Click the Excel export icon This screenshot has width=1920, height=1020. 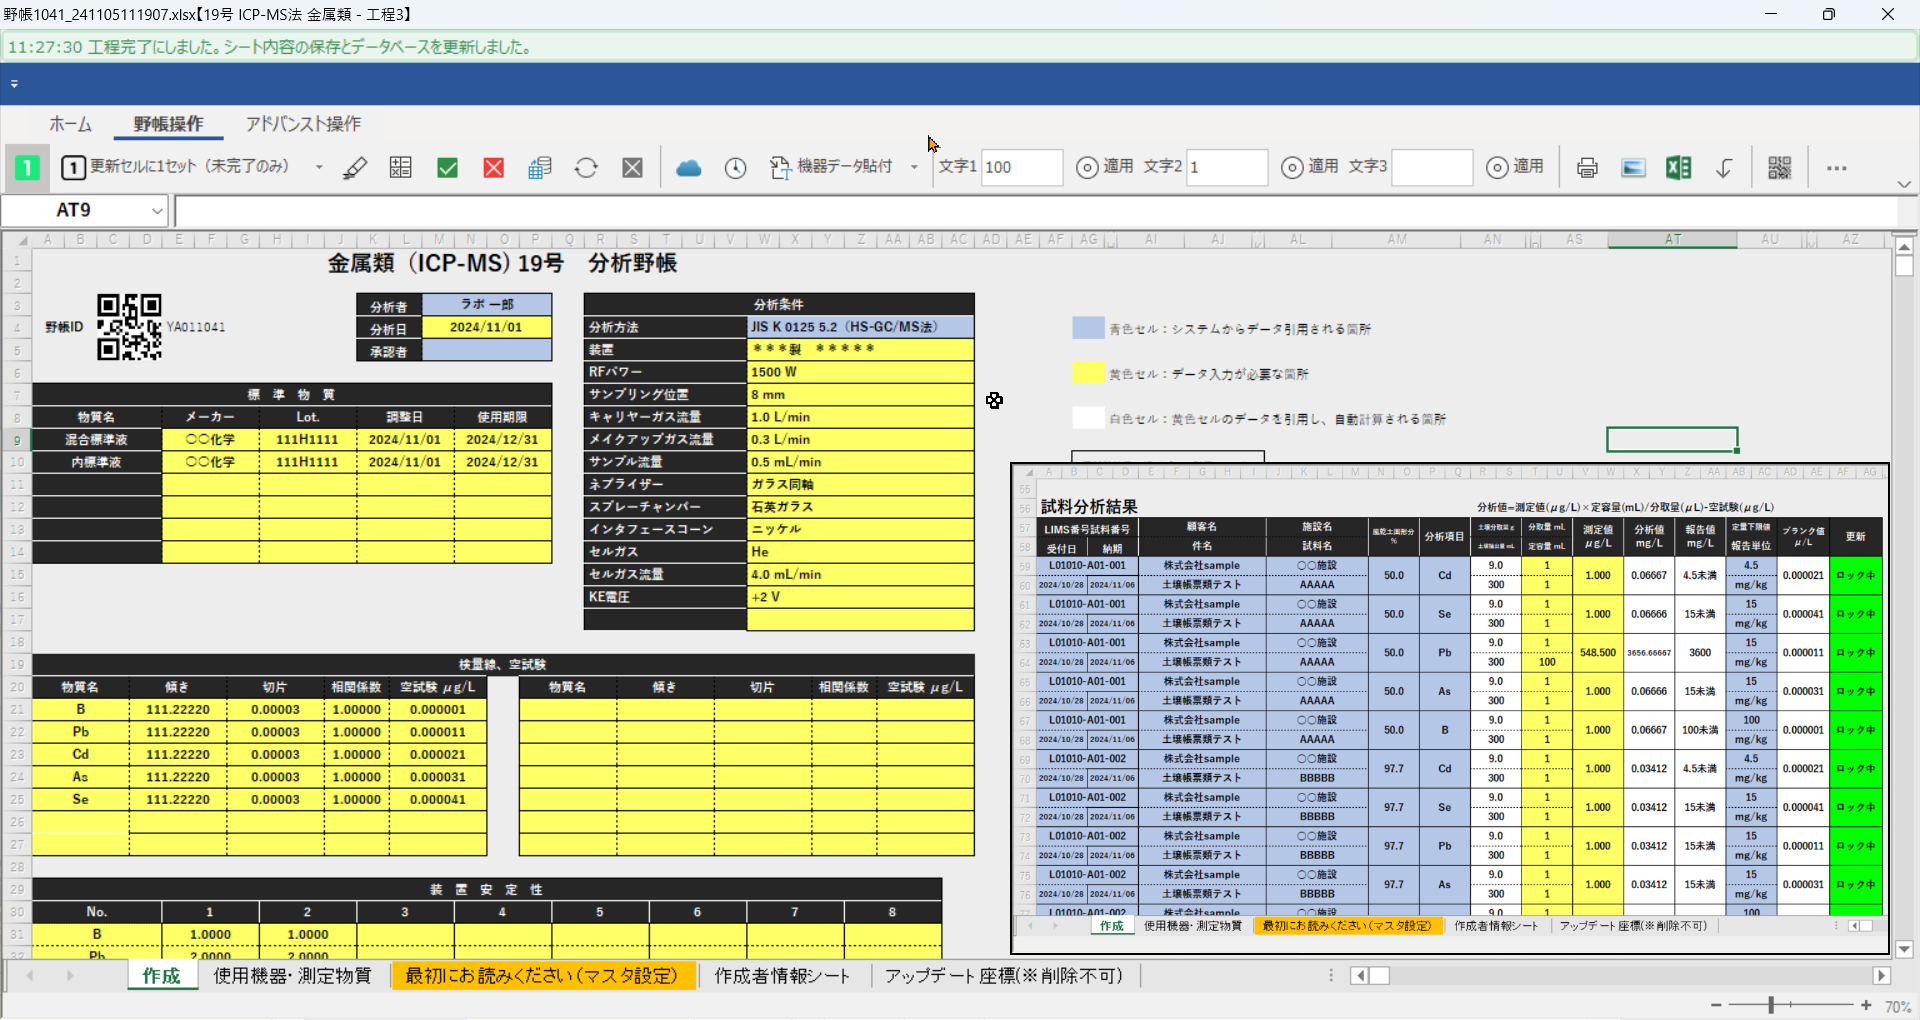click(x=1679, y=168)
